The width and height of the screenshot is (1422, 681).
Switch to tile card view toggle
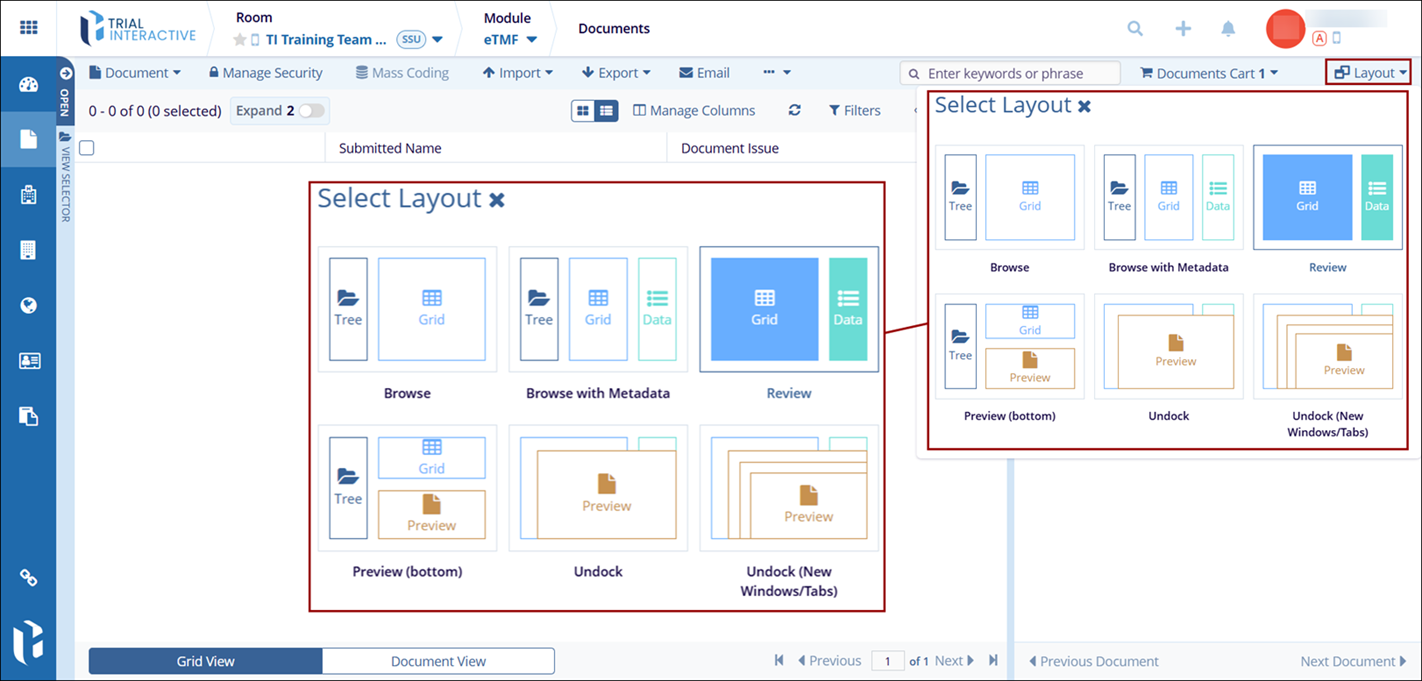pos(583,111)
